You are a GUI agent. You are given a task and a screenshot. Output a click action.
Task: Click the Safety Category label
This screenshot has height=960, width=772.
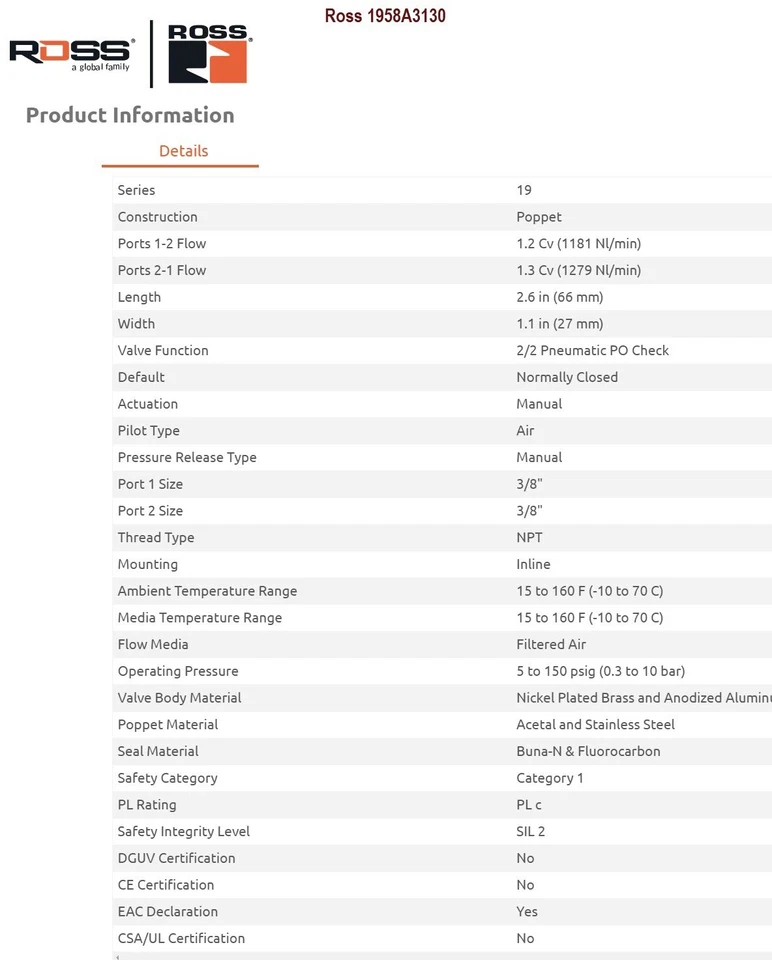(167, 778)
